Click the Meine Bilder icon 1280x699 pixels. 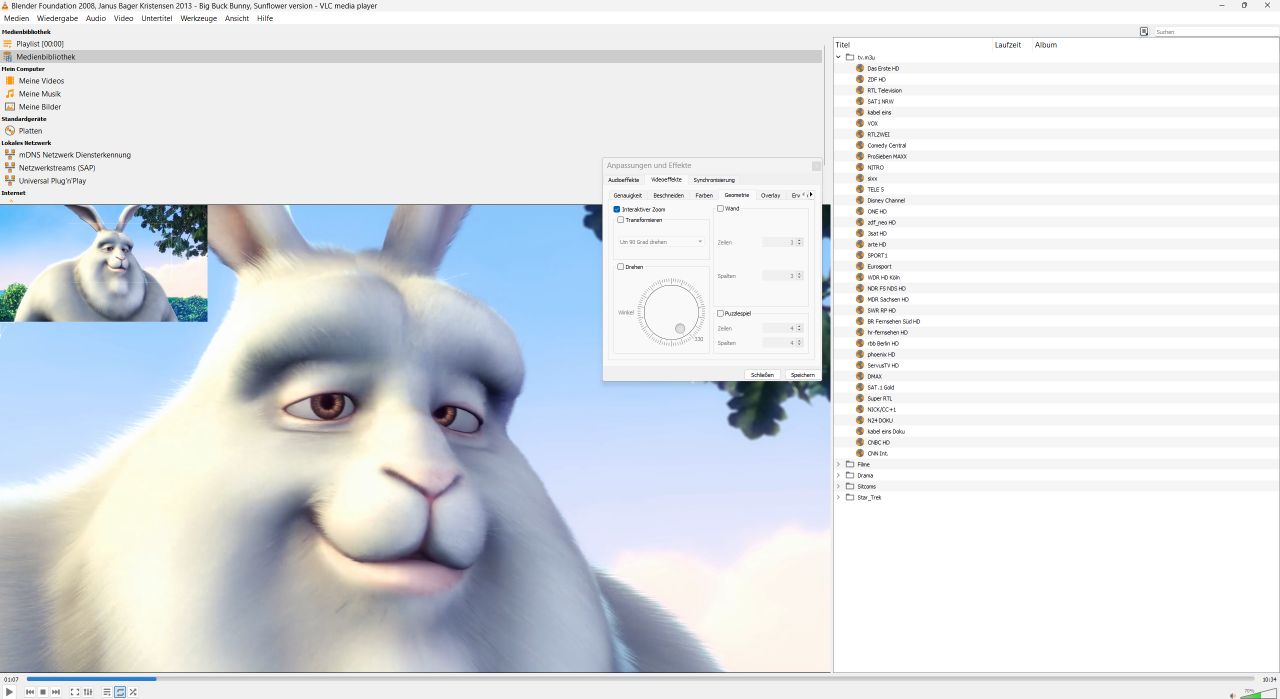[10, 107]
